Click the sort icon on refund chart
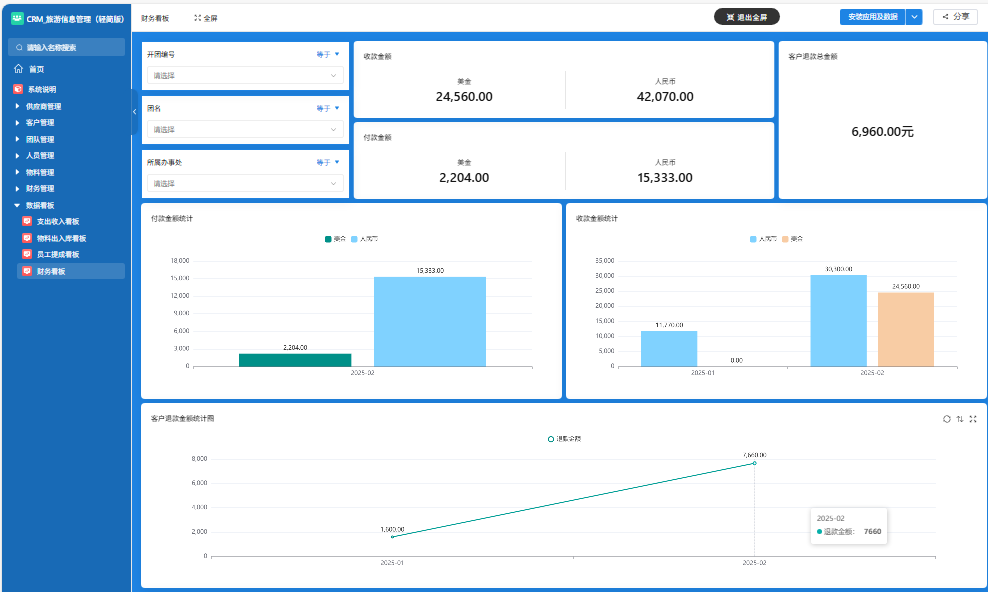Screen dimensions: 988x592 (x=960, y=419)
